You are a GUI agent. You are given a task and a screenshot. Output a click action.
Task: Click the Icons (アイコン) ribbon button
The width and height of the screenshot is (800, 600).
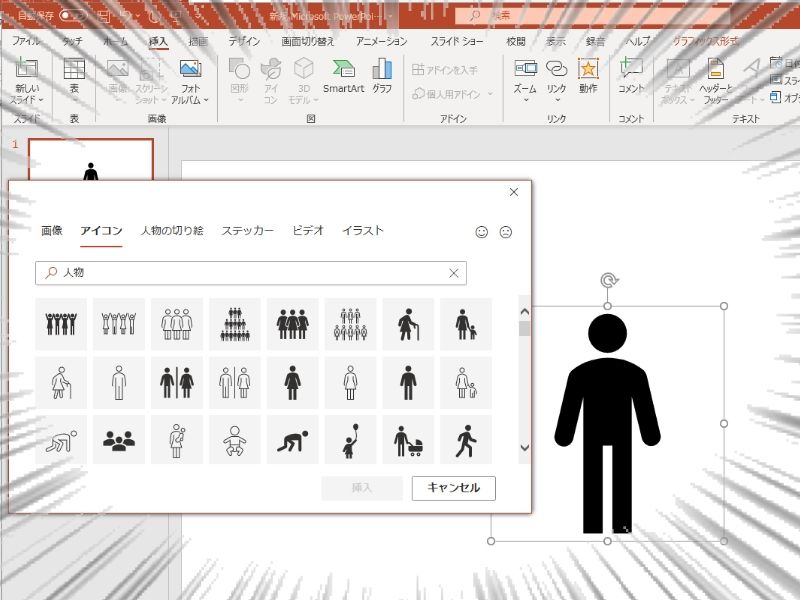point(271,80)
